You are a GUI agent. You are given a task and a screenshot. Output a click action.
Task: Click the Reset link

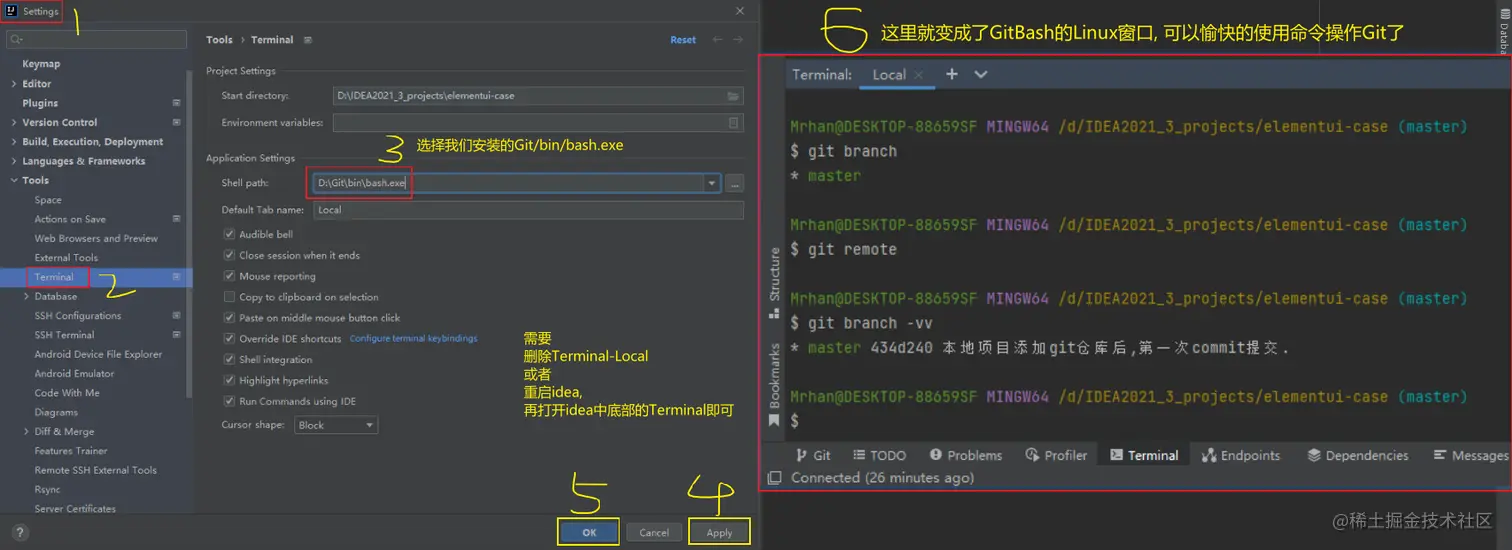tap(683, 40)
